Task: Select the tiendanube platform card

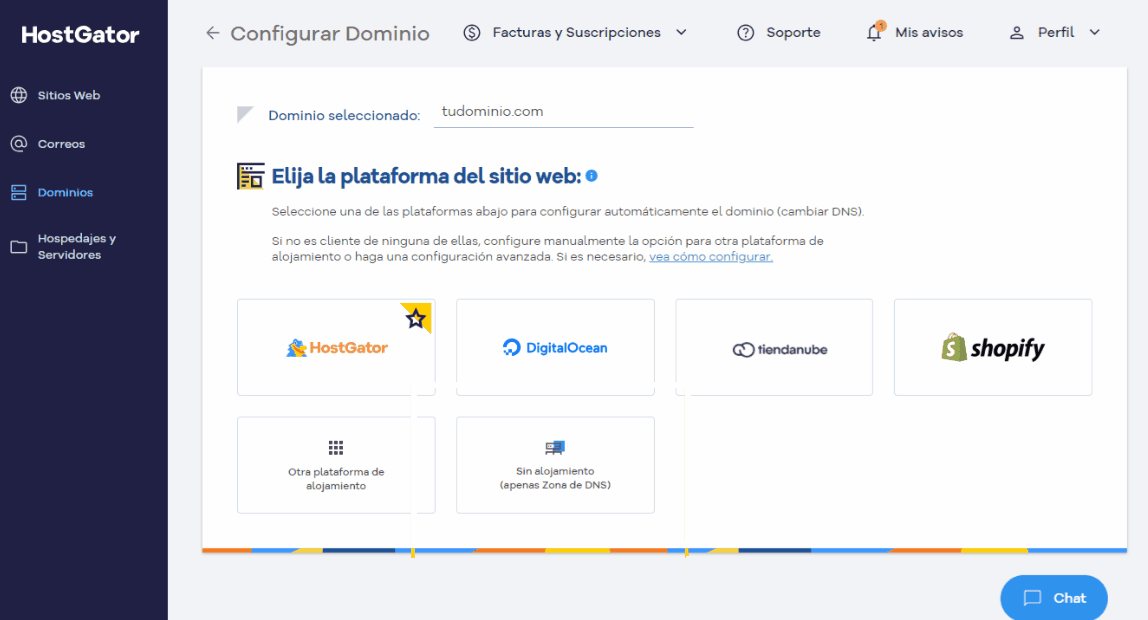Action: pos(774,347)
